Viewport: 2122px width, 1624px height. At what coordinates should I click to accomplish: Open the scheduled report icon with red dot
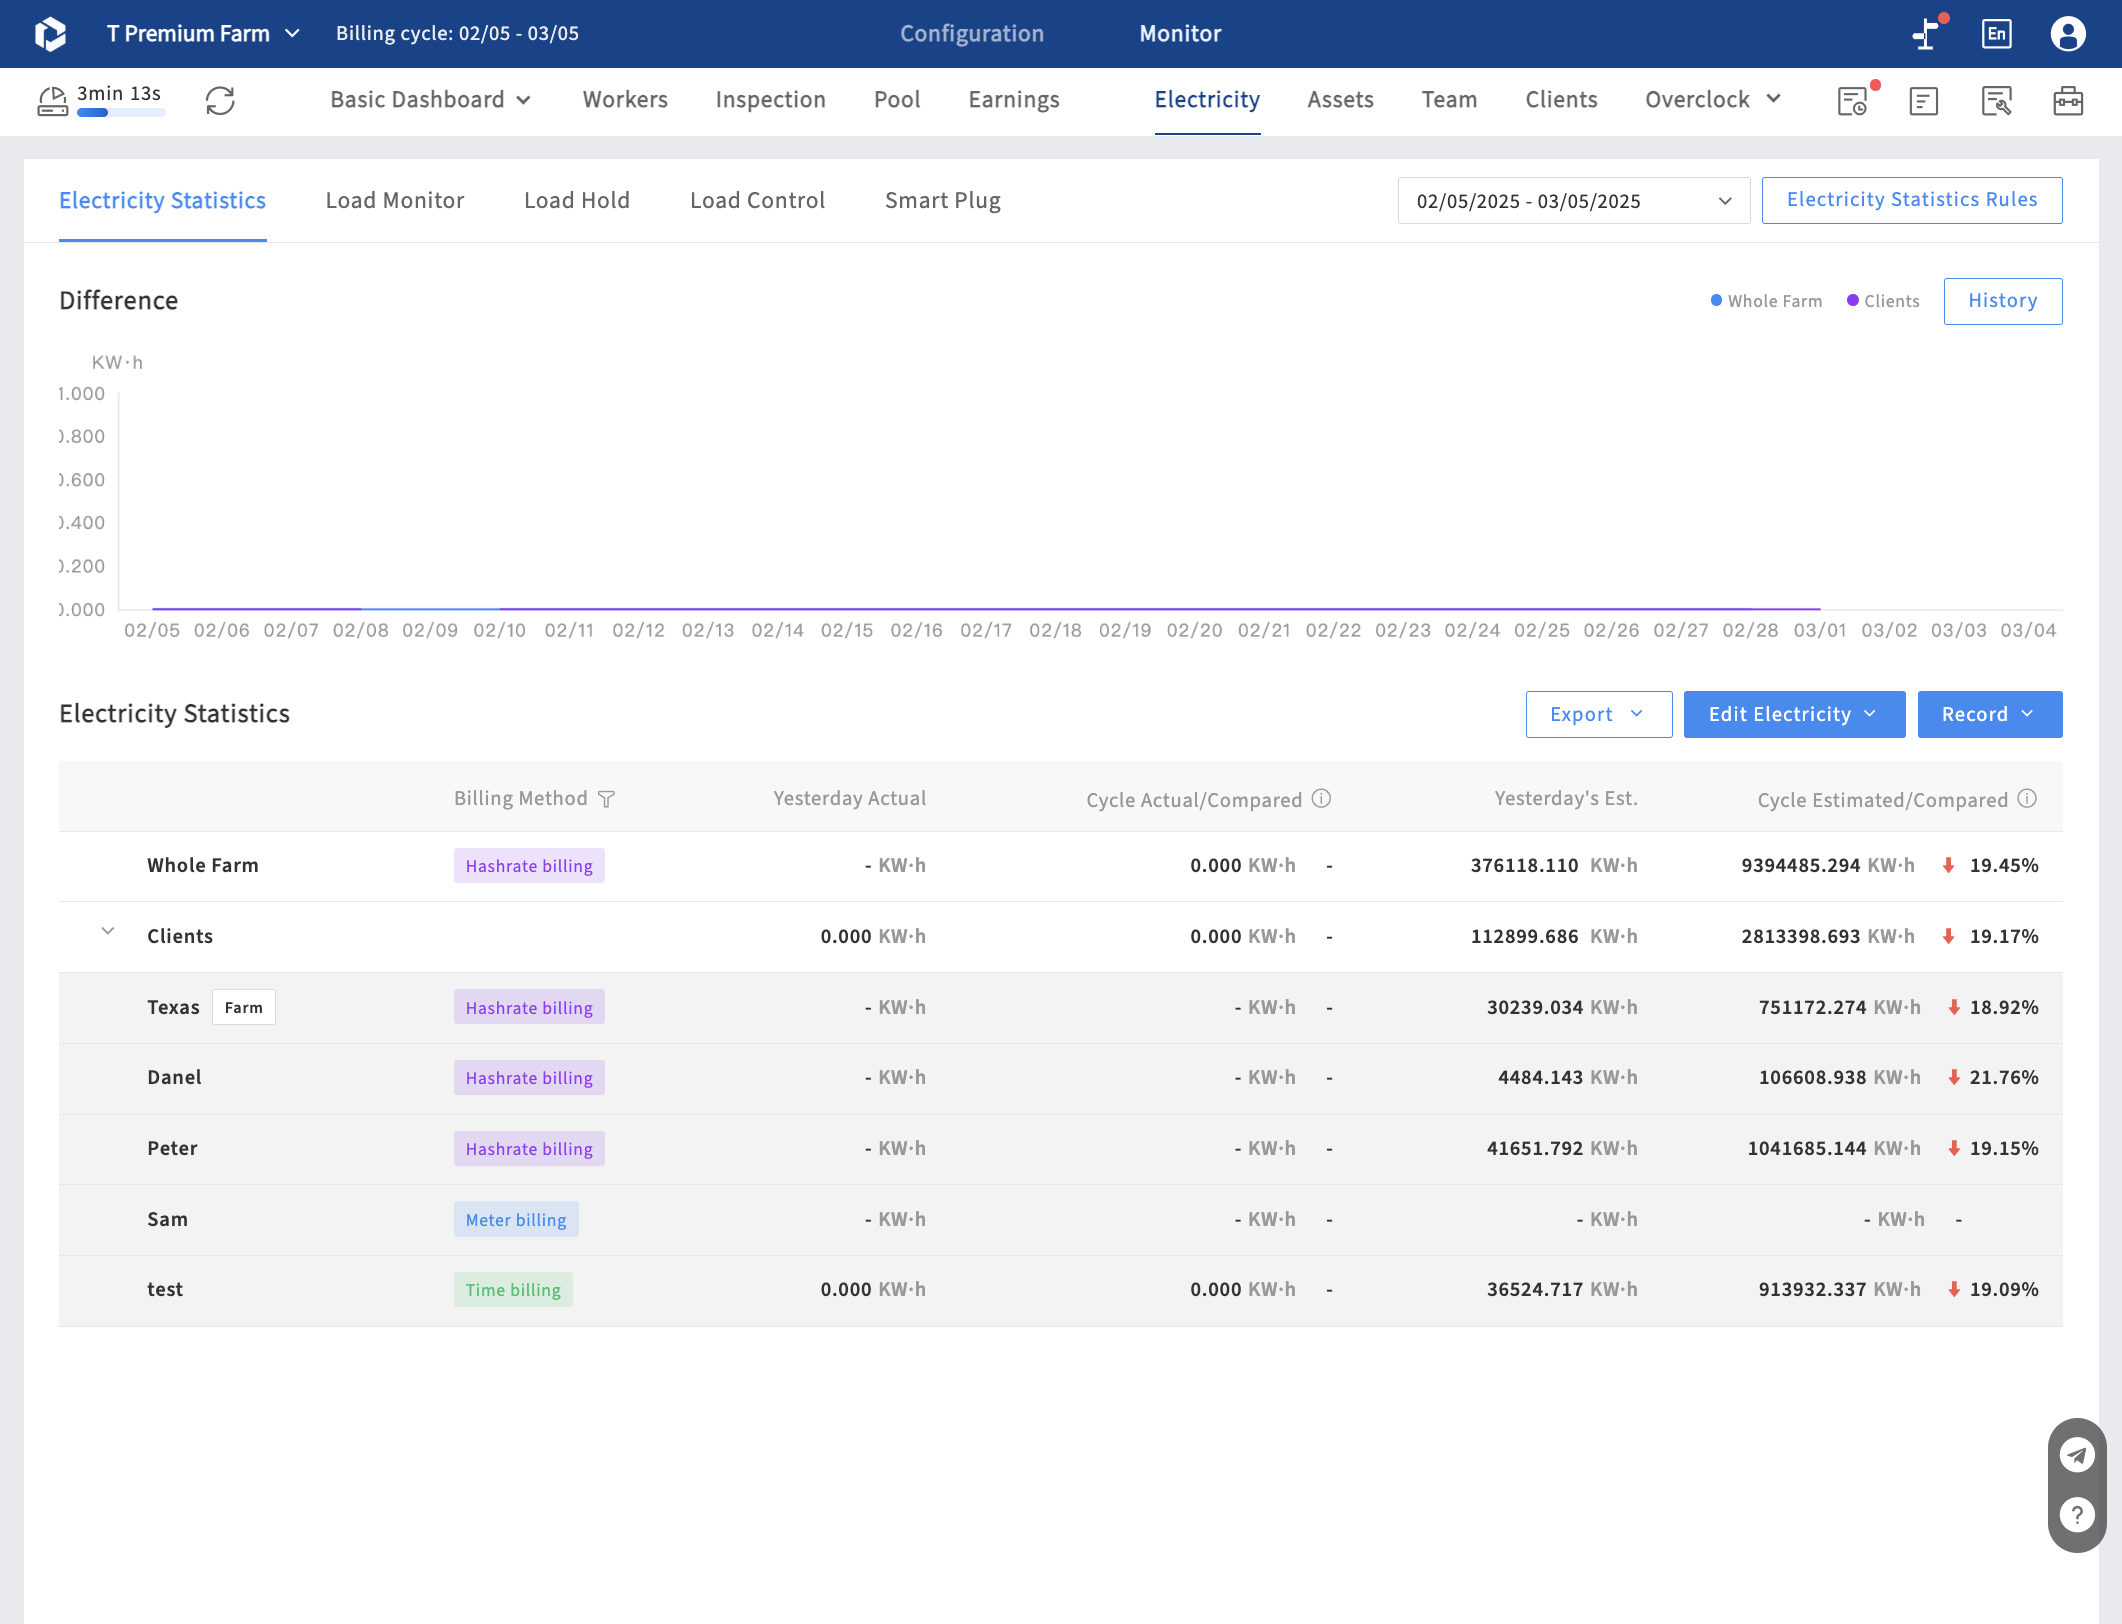(x=1853, y=101)
